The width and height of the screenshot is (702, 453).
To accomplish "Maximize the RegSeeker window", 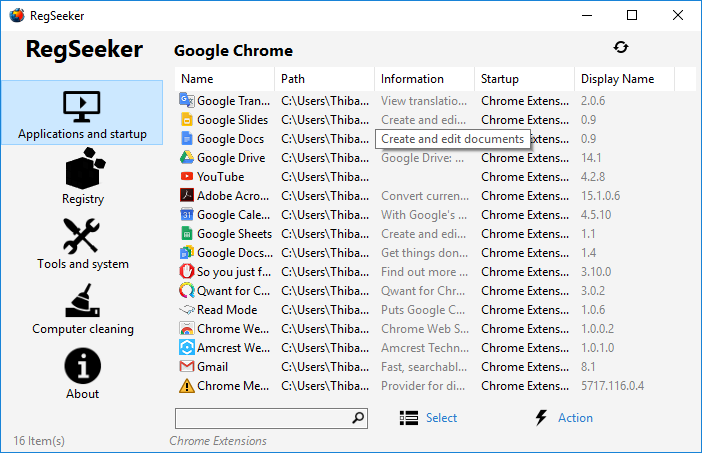I will [632, 15].
